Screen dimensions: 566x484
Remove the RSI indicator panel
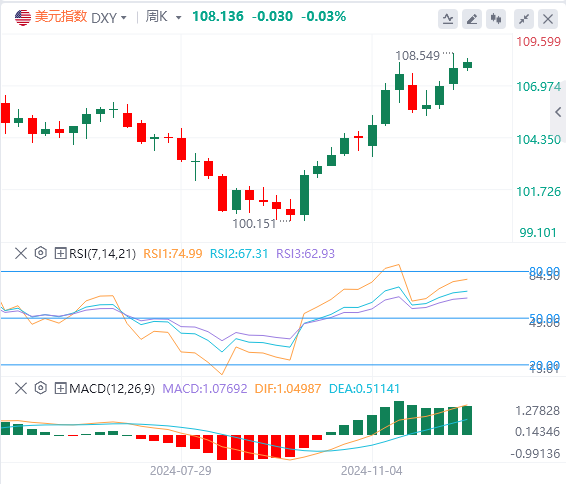pyautogui.click(x=21, y=253)
